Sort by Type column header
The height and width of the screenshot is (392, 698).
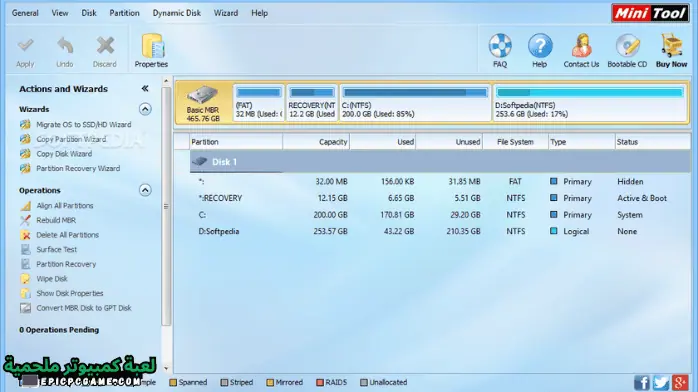tap(582, 142)
